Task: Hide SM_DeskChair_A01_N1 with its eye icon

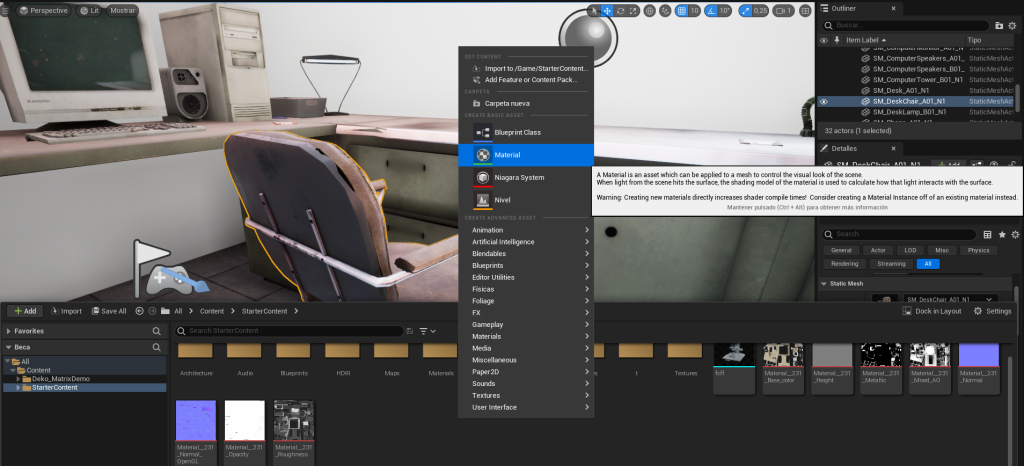Action: tap(824, 102)
